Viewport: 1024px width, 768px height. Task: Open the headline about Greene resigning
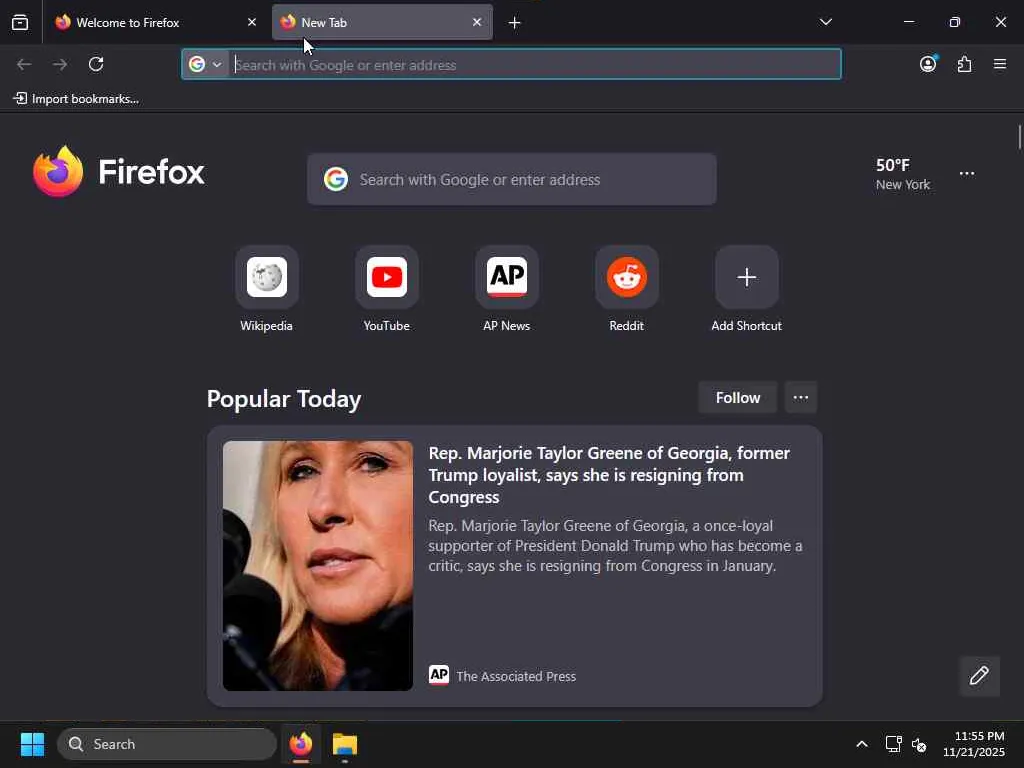(x=609, y=475)
